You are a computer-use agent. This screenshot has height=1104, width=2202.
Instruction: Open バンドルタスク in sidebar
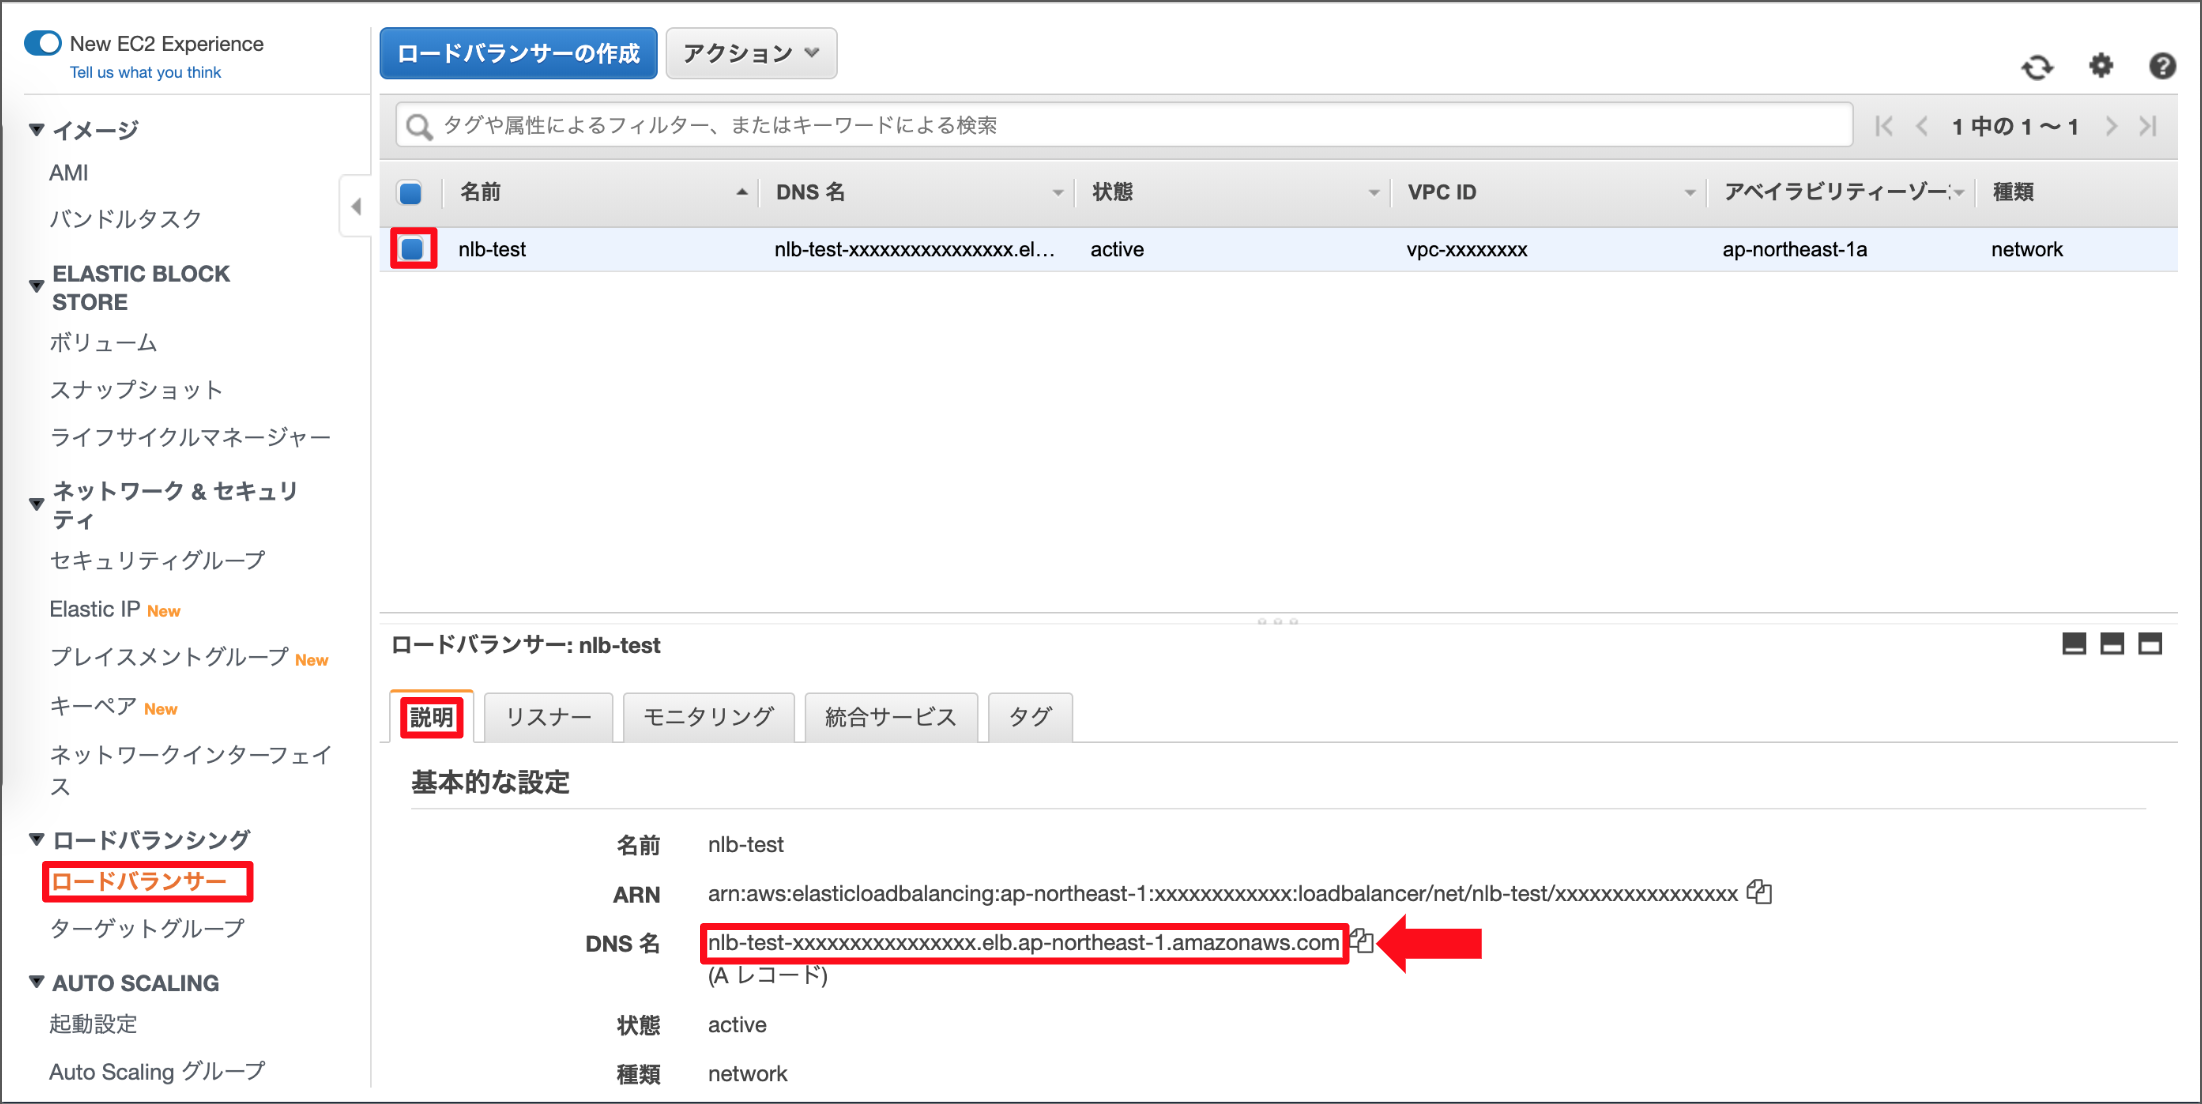126,219
